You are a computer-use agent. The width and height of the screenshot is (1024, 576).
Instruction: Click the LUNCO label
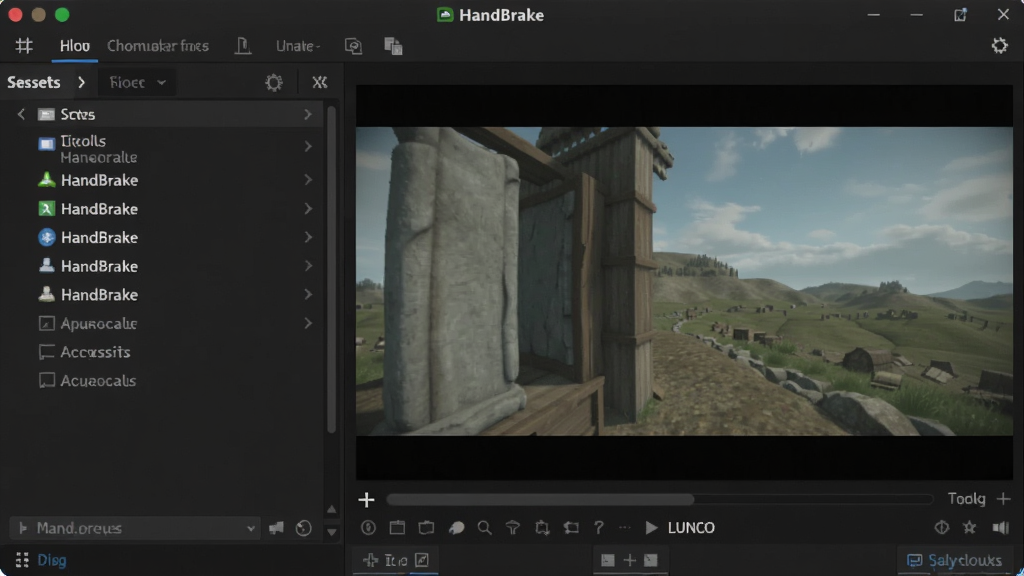pyautogui.click(x=691, y=528)
